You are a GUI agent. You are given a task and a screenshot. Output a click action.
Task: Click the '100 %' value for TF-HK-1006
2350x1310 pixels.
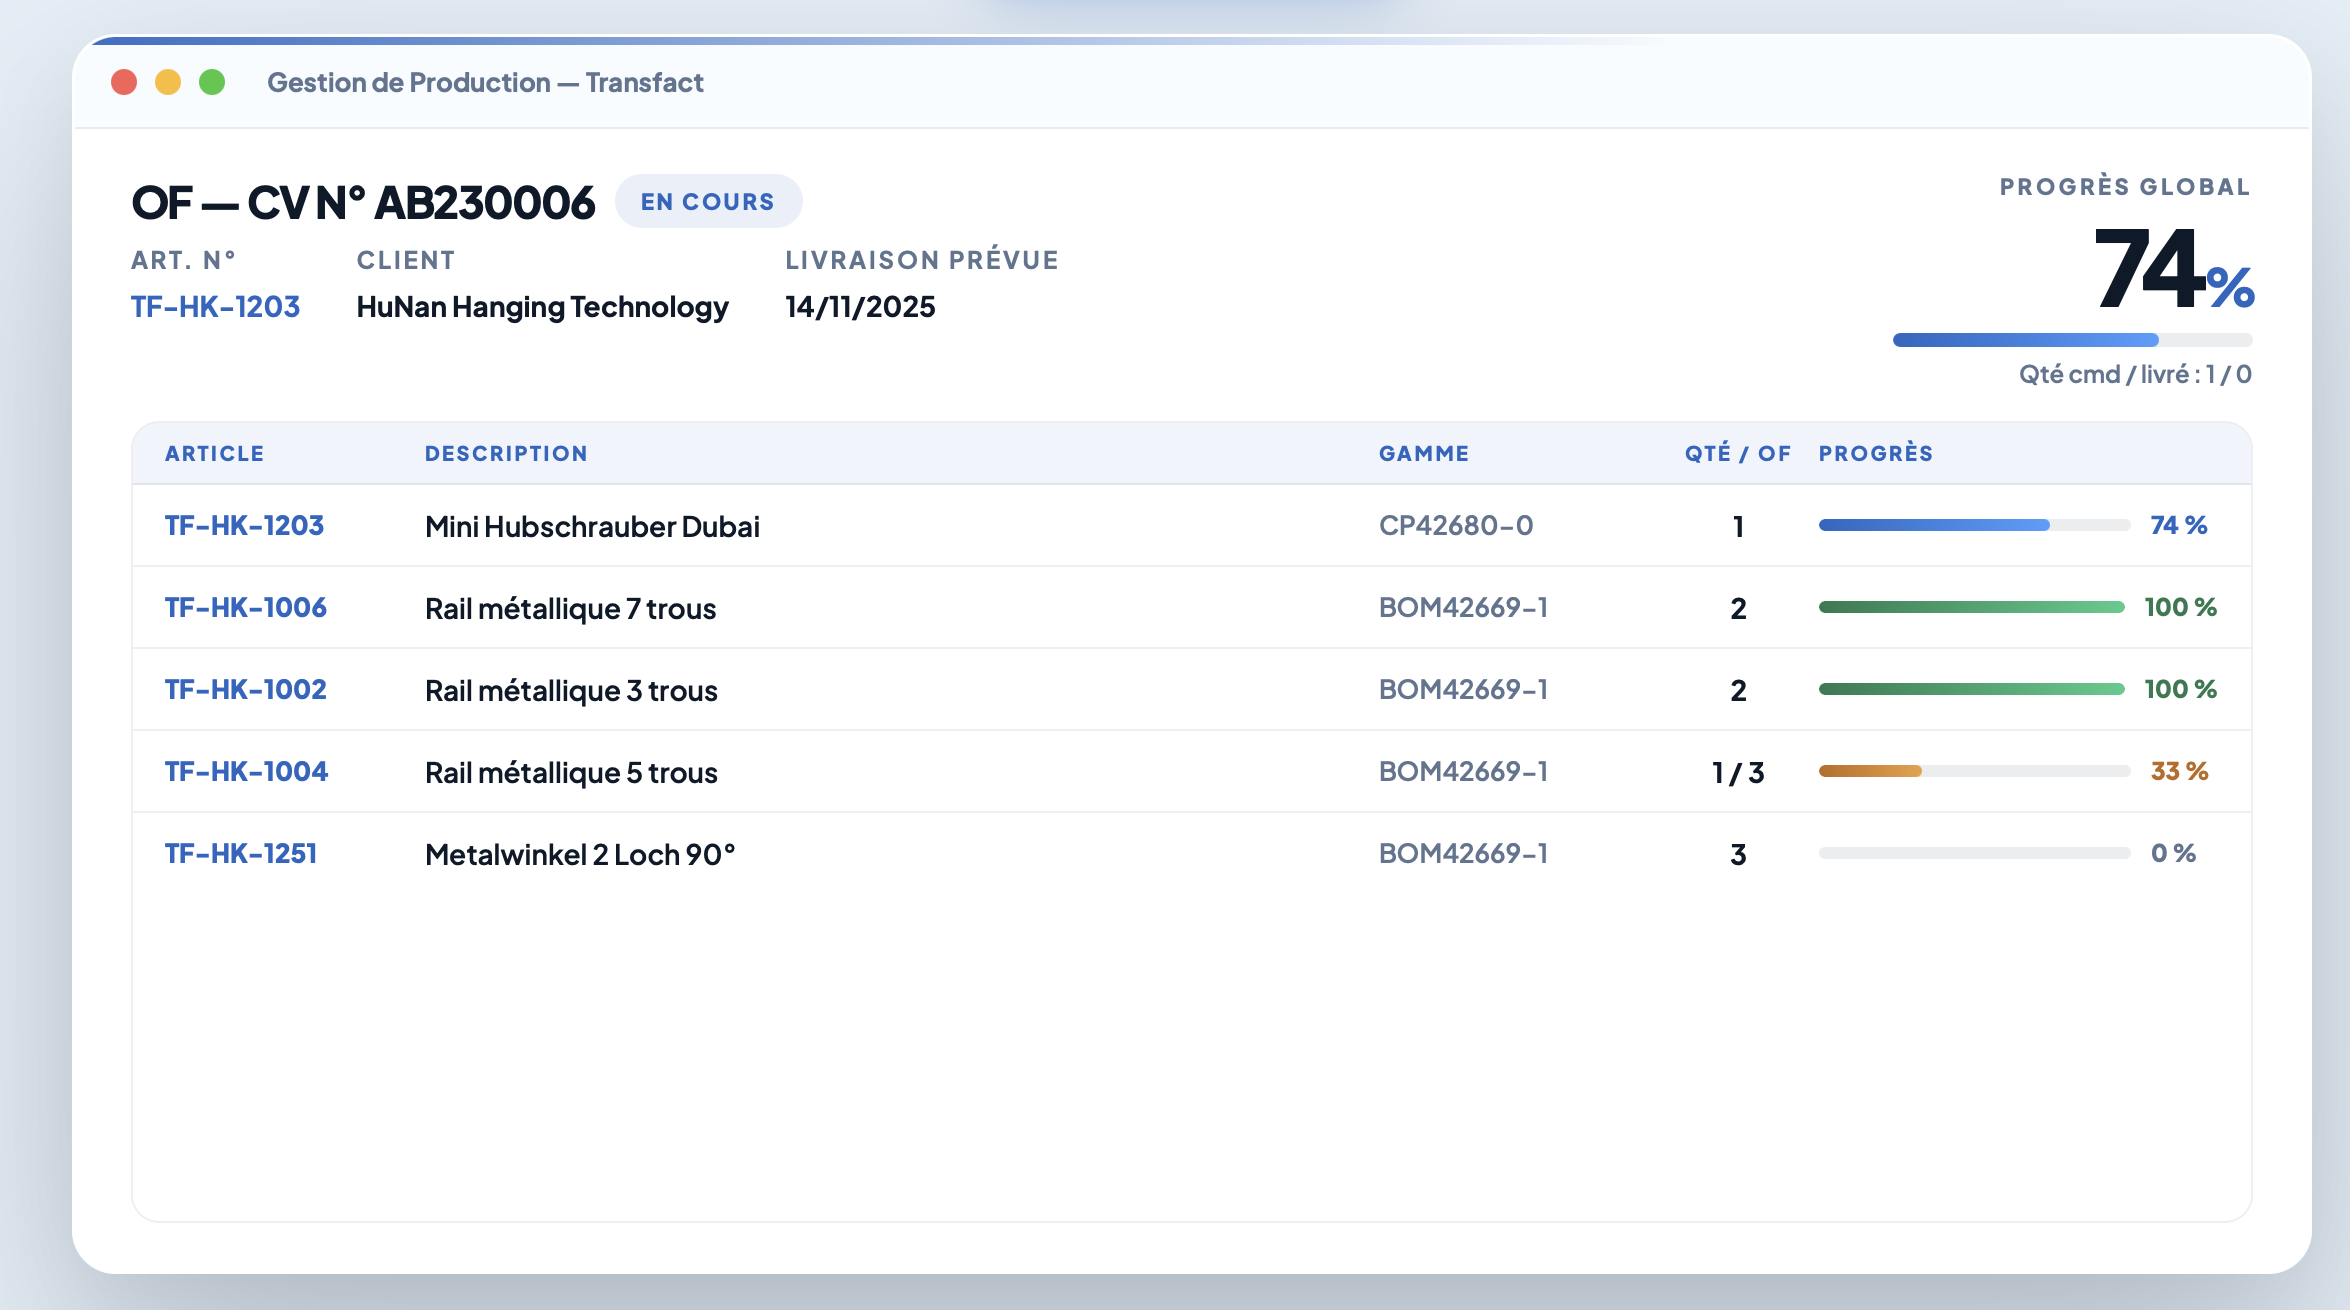click(x=2181, y=607)
